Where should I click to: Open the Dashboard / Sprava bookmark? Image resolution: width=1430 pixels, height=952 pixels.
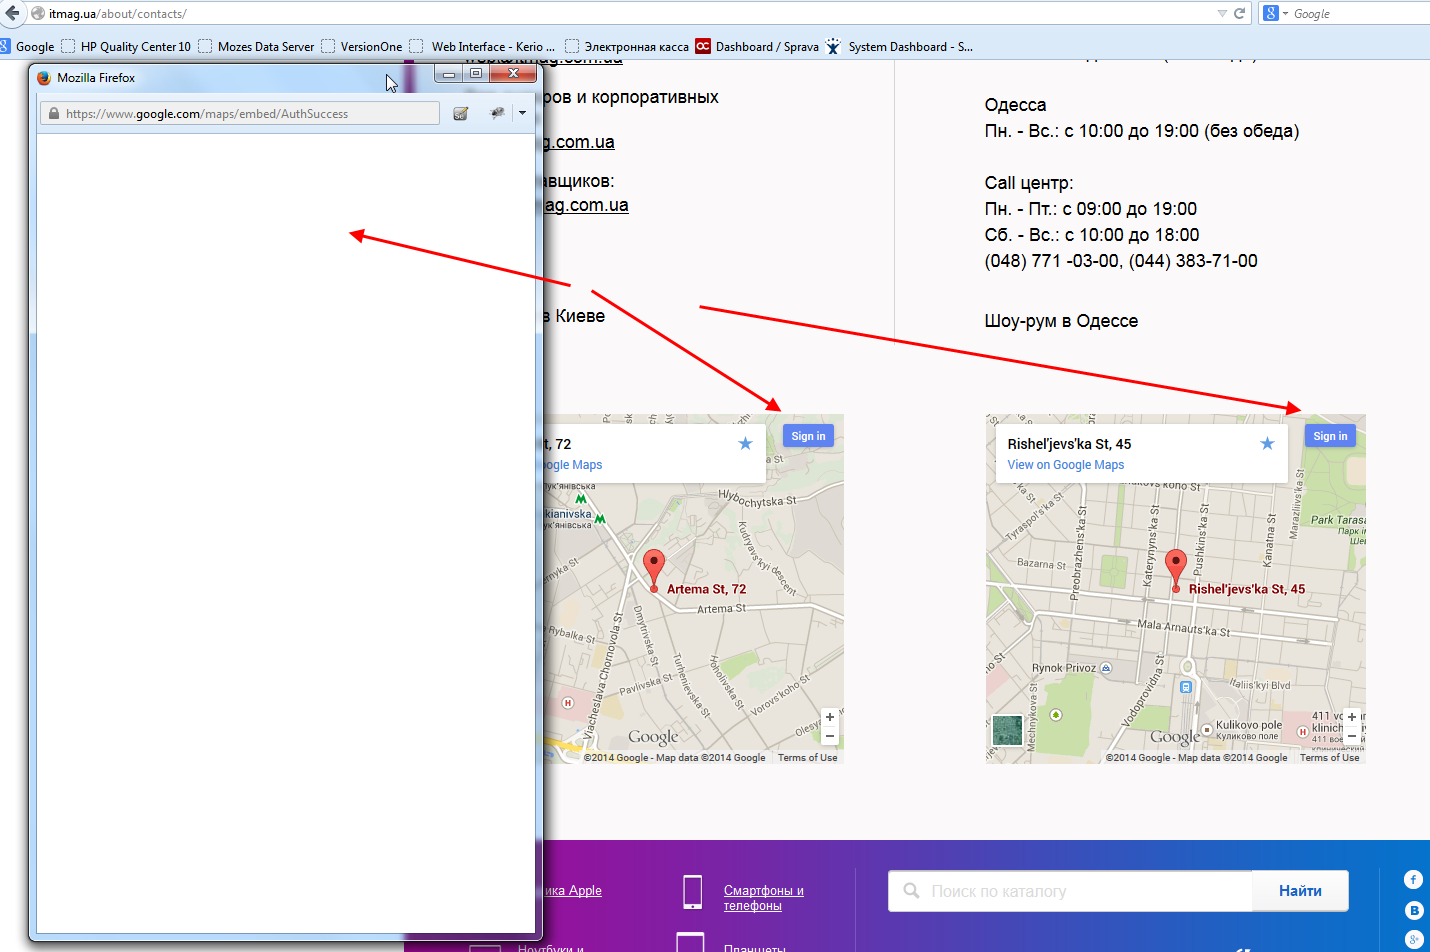coord(757,46)
